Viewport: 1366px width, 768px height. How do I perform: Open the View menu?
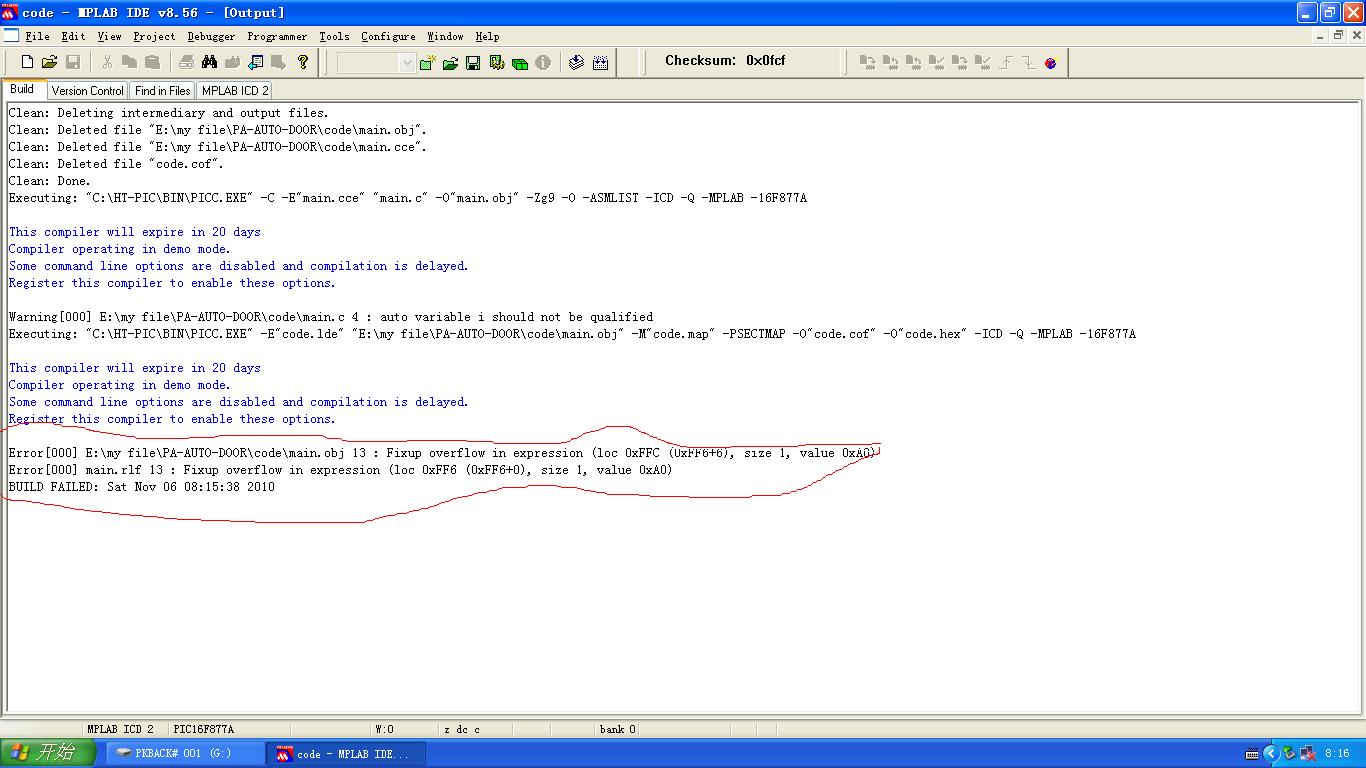109,36
